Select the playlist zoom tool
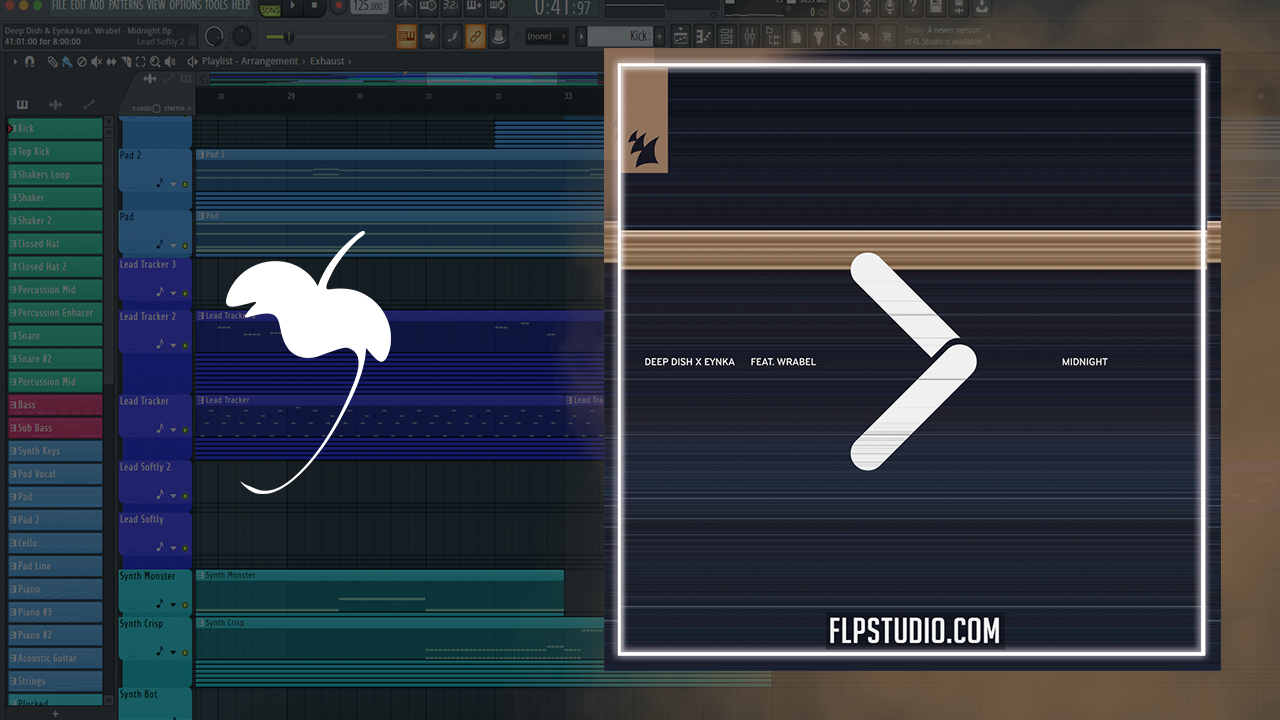This screenshot has height=720, width=1280. (x=155, y=61)
